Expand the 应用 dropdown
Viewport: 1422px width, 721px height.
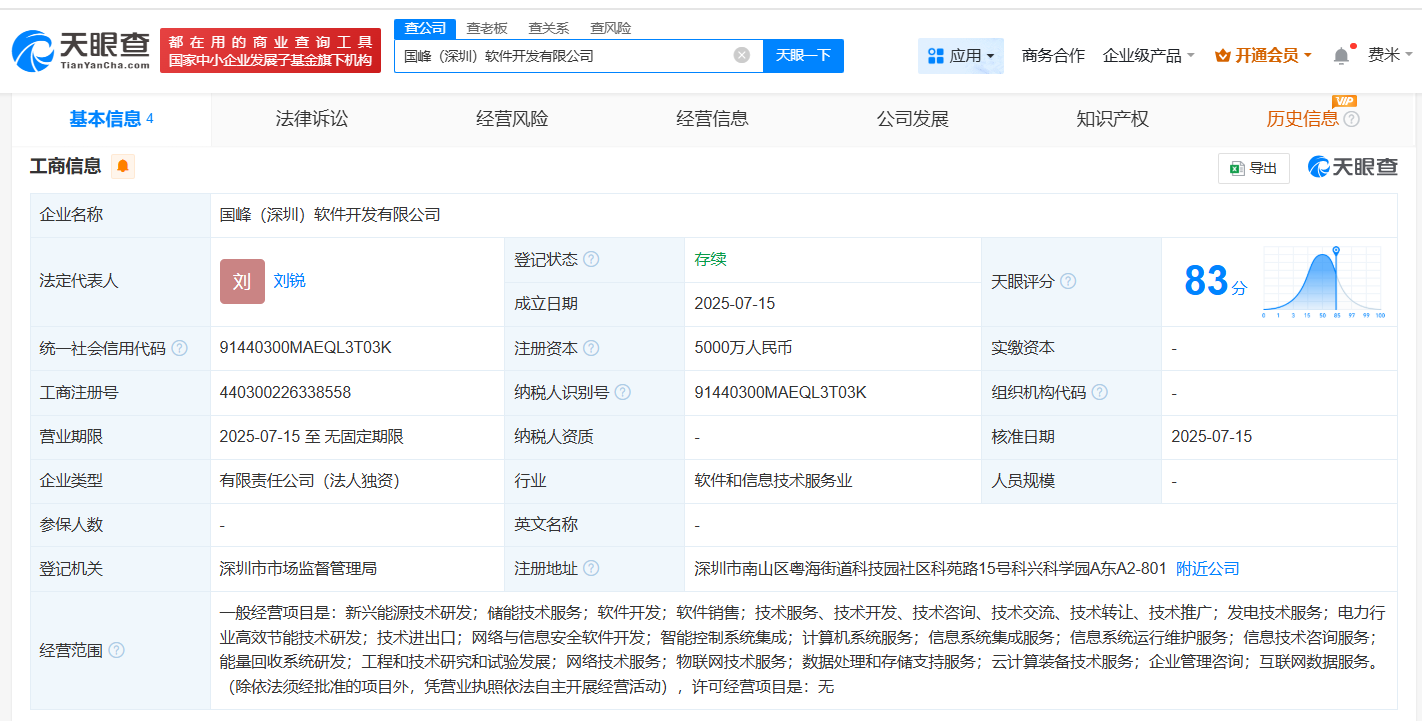(x=960, y=56)
